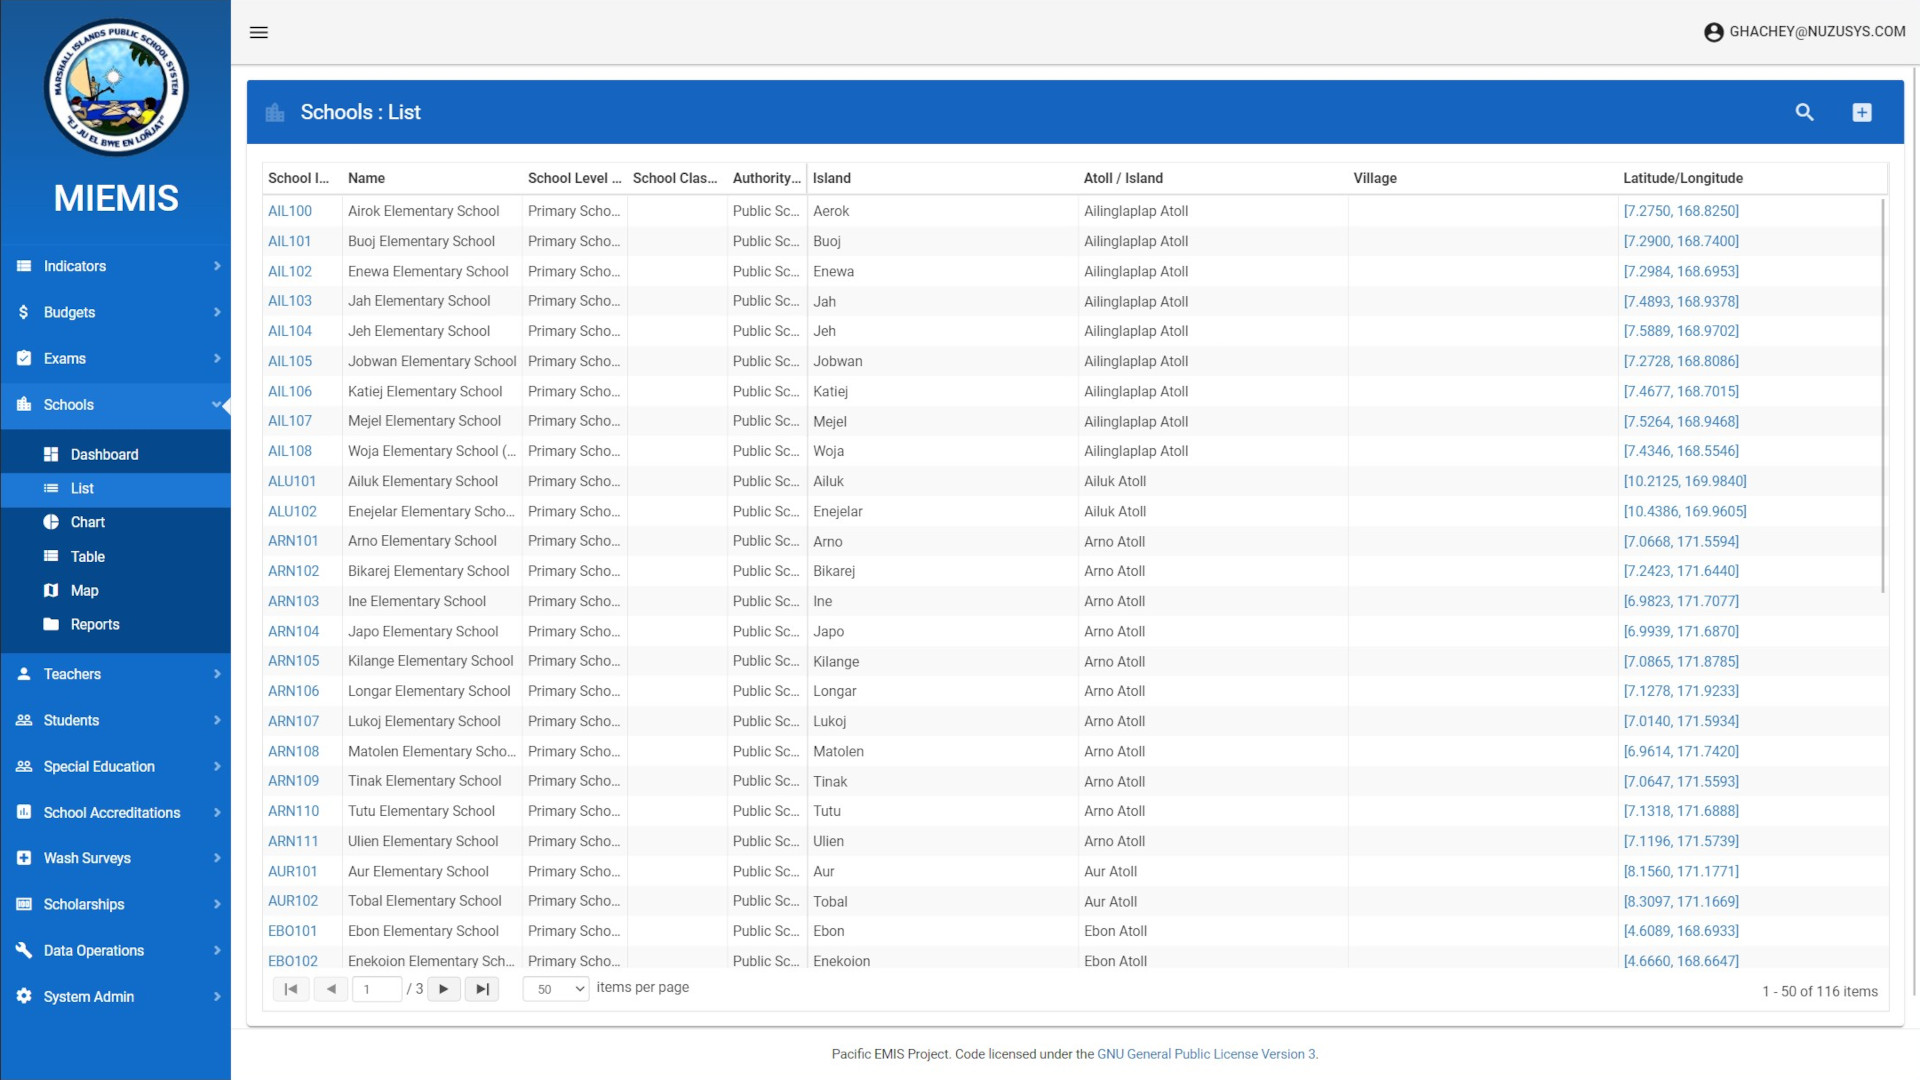Click the Budgets dollar icon
This screenshot has height=1080, width=1920.
click(24, 312)
